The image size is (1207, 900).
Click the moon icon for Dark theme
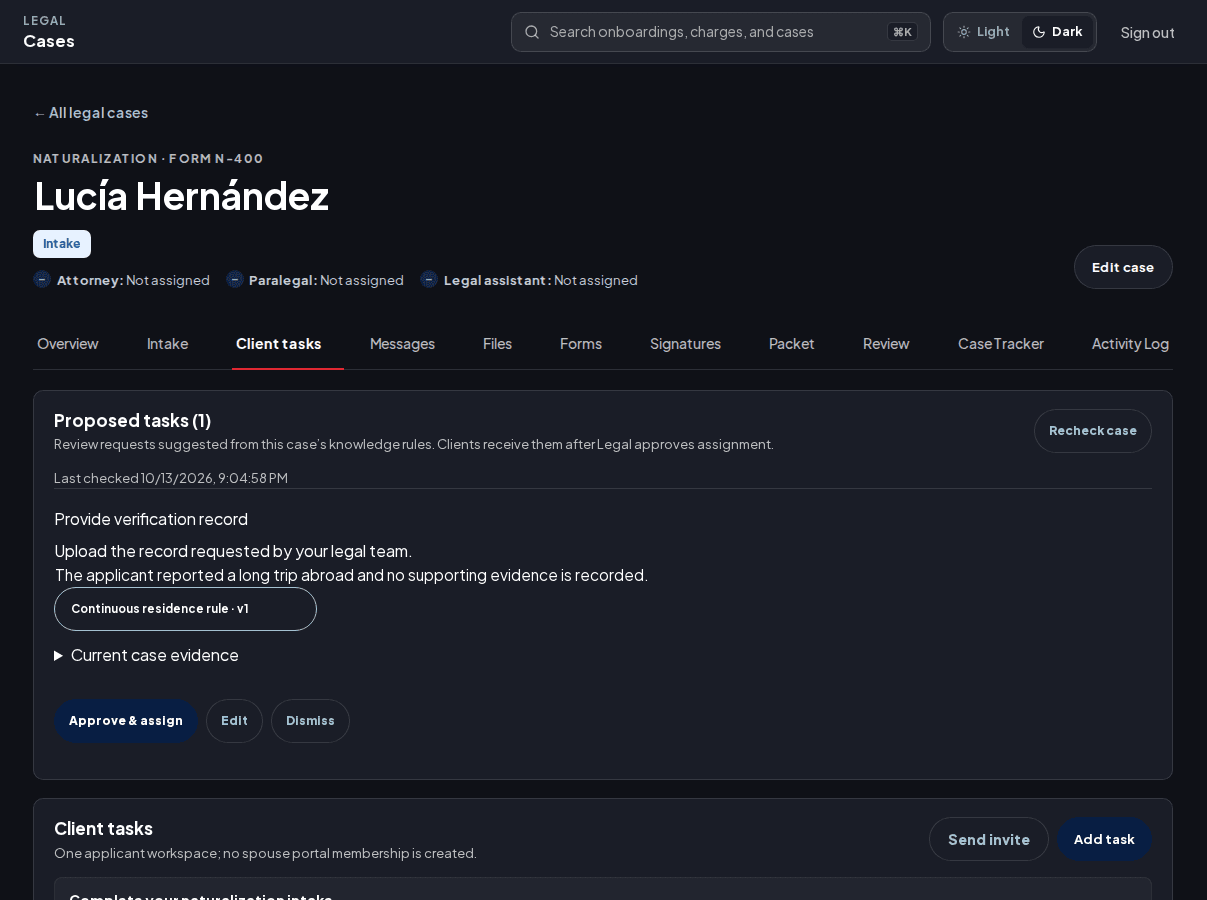(1039, 32)
